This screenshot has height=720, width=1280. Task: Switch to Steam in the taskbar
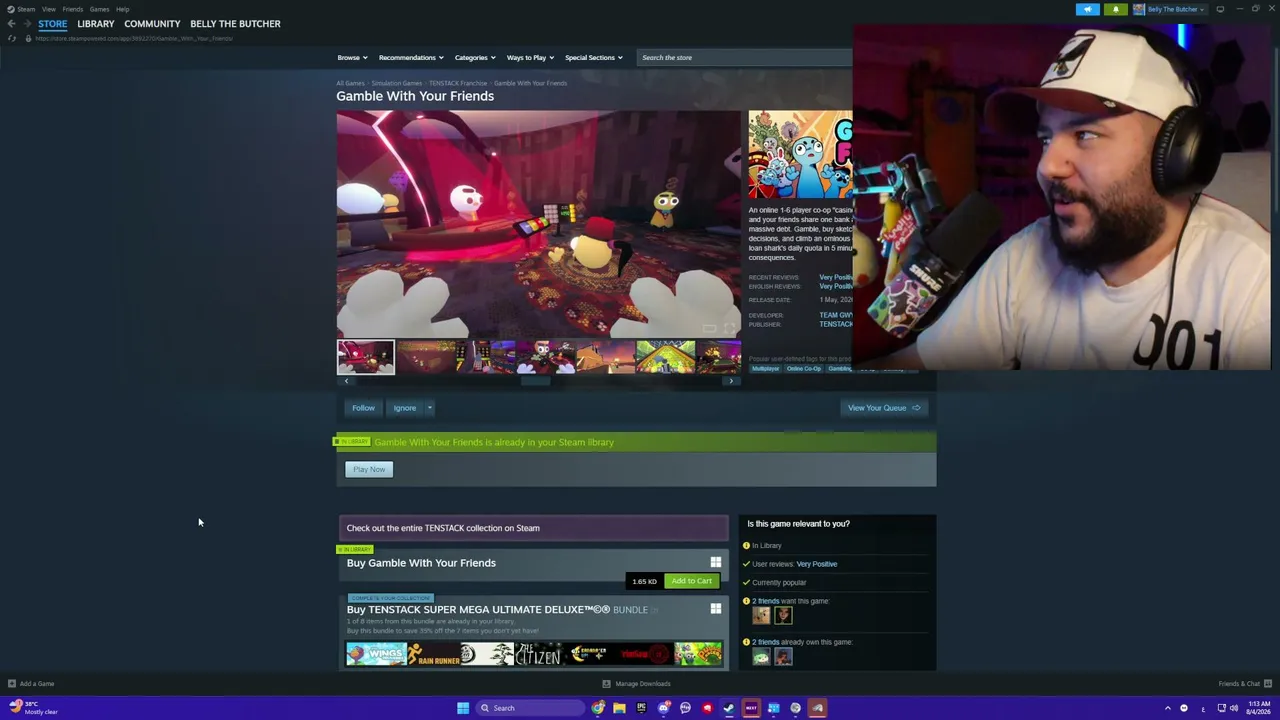click(x=729, y=708)
